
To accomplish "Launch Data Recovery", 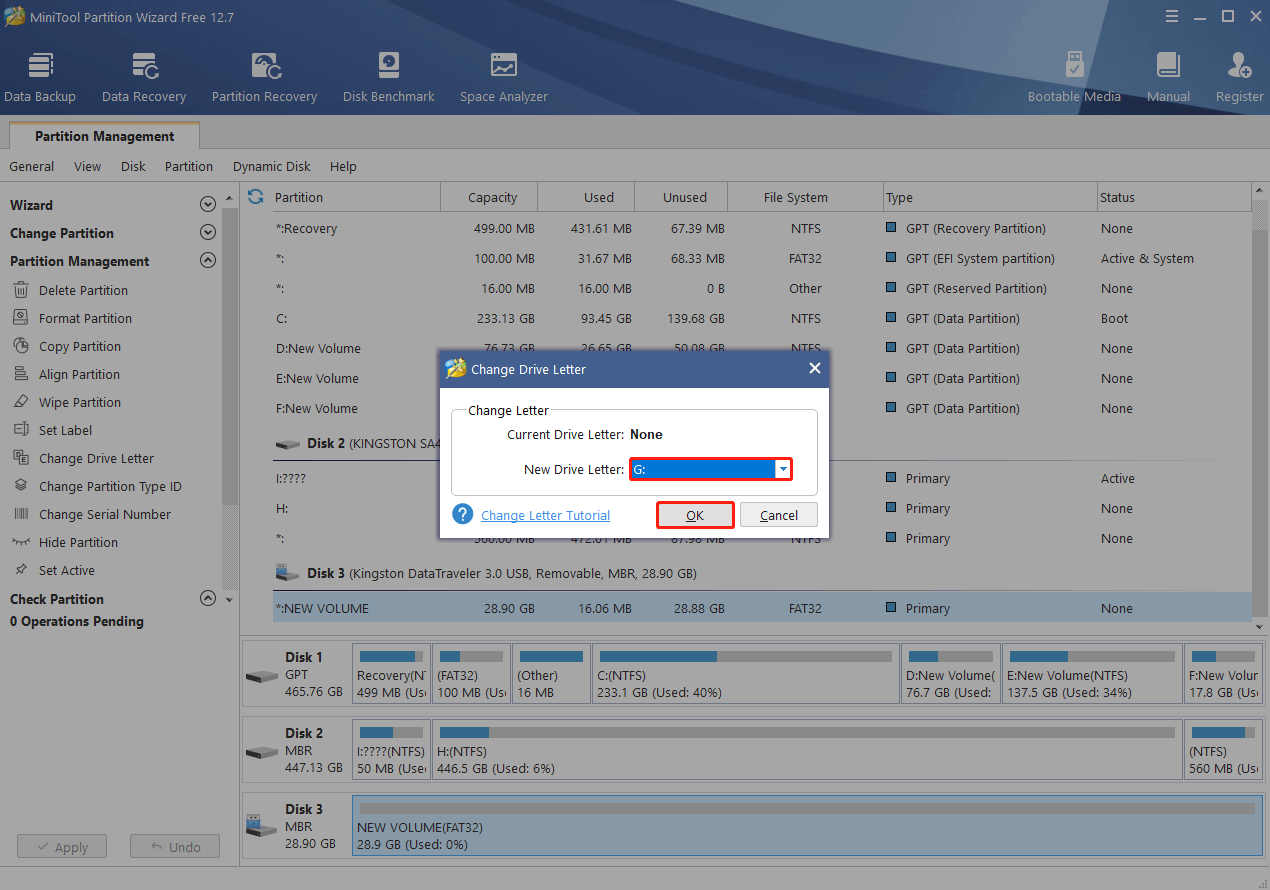I will click(143, 75).
